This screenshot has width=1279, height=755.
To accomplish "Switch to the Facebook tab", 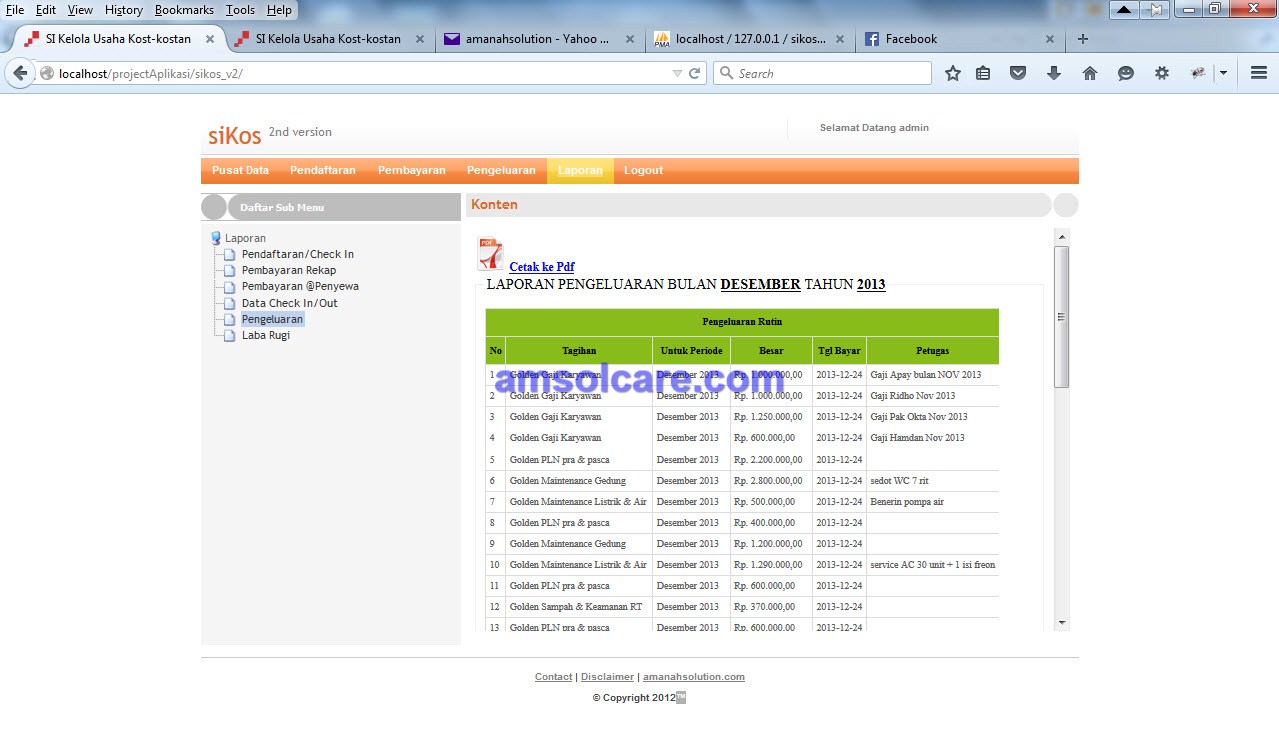I will point(960,39).
